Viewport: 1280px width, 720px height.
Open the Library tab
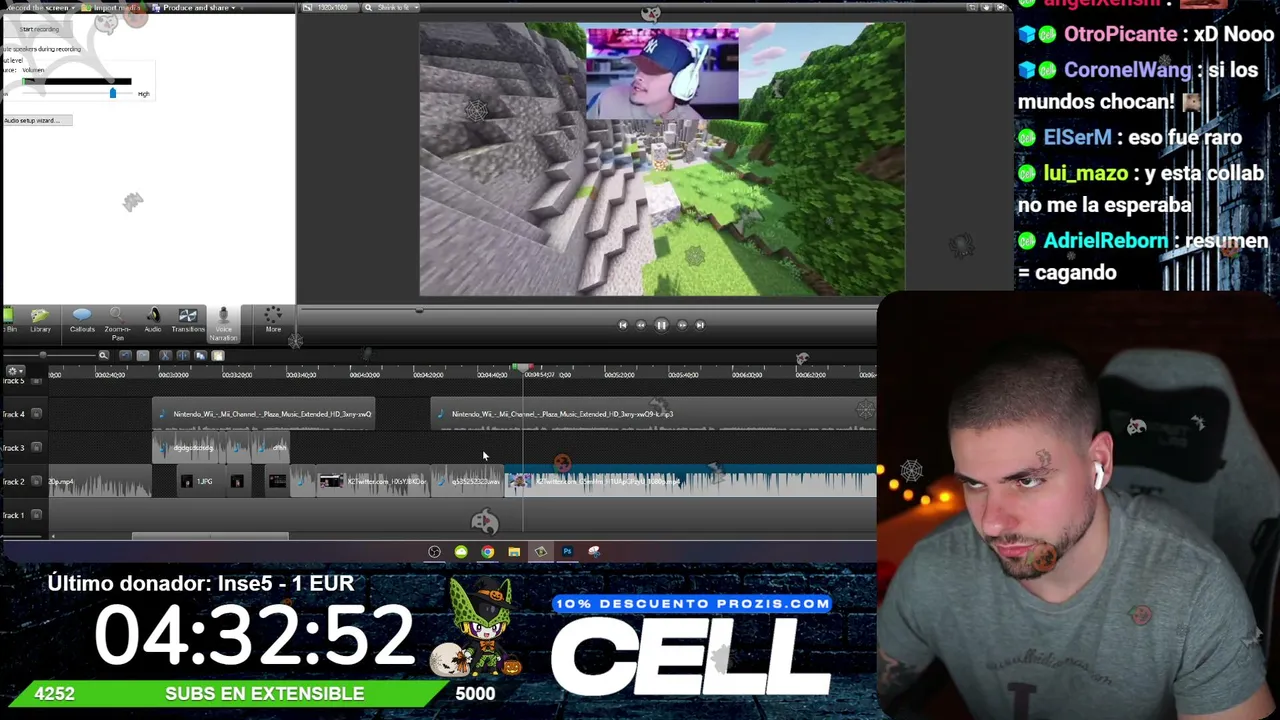40,320
